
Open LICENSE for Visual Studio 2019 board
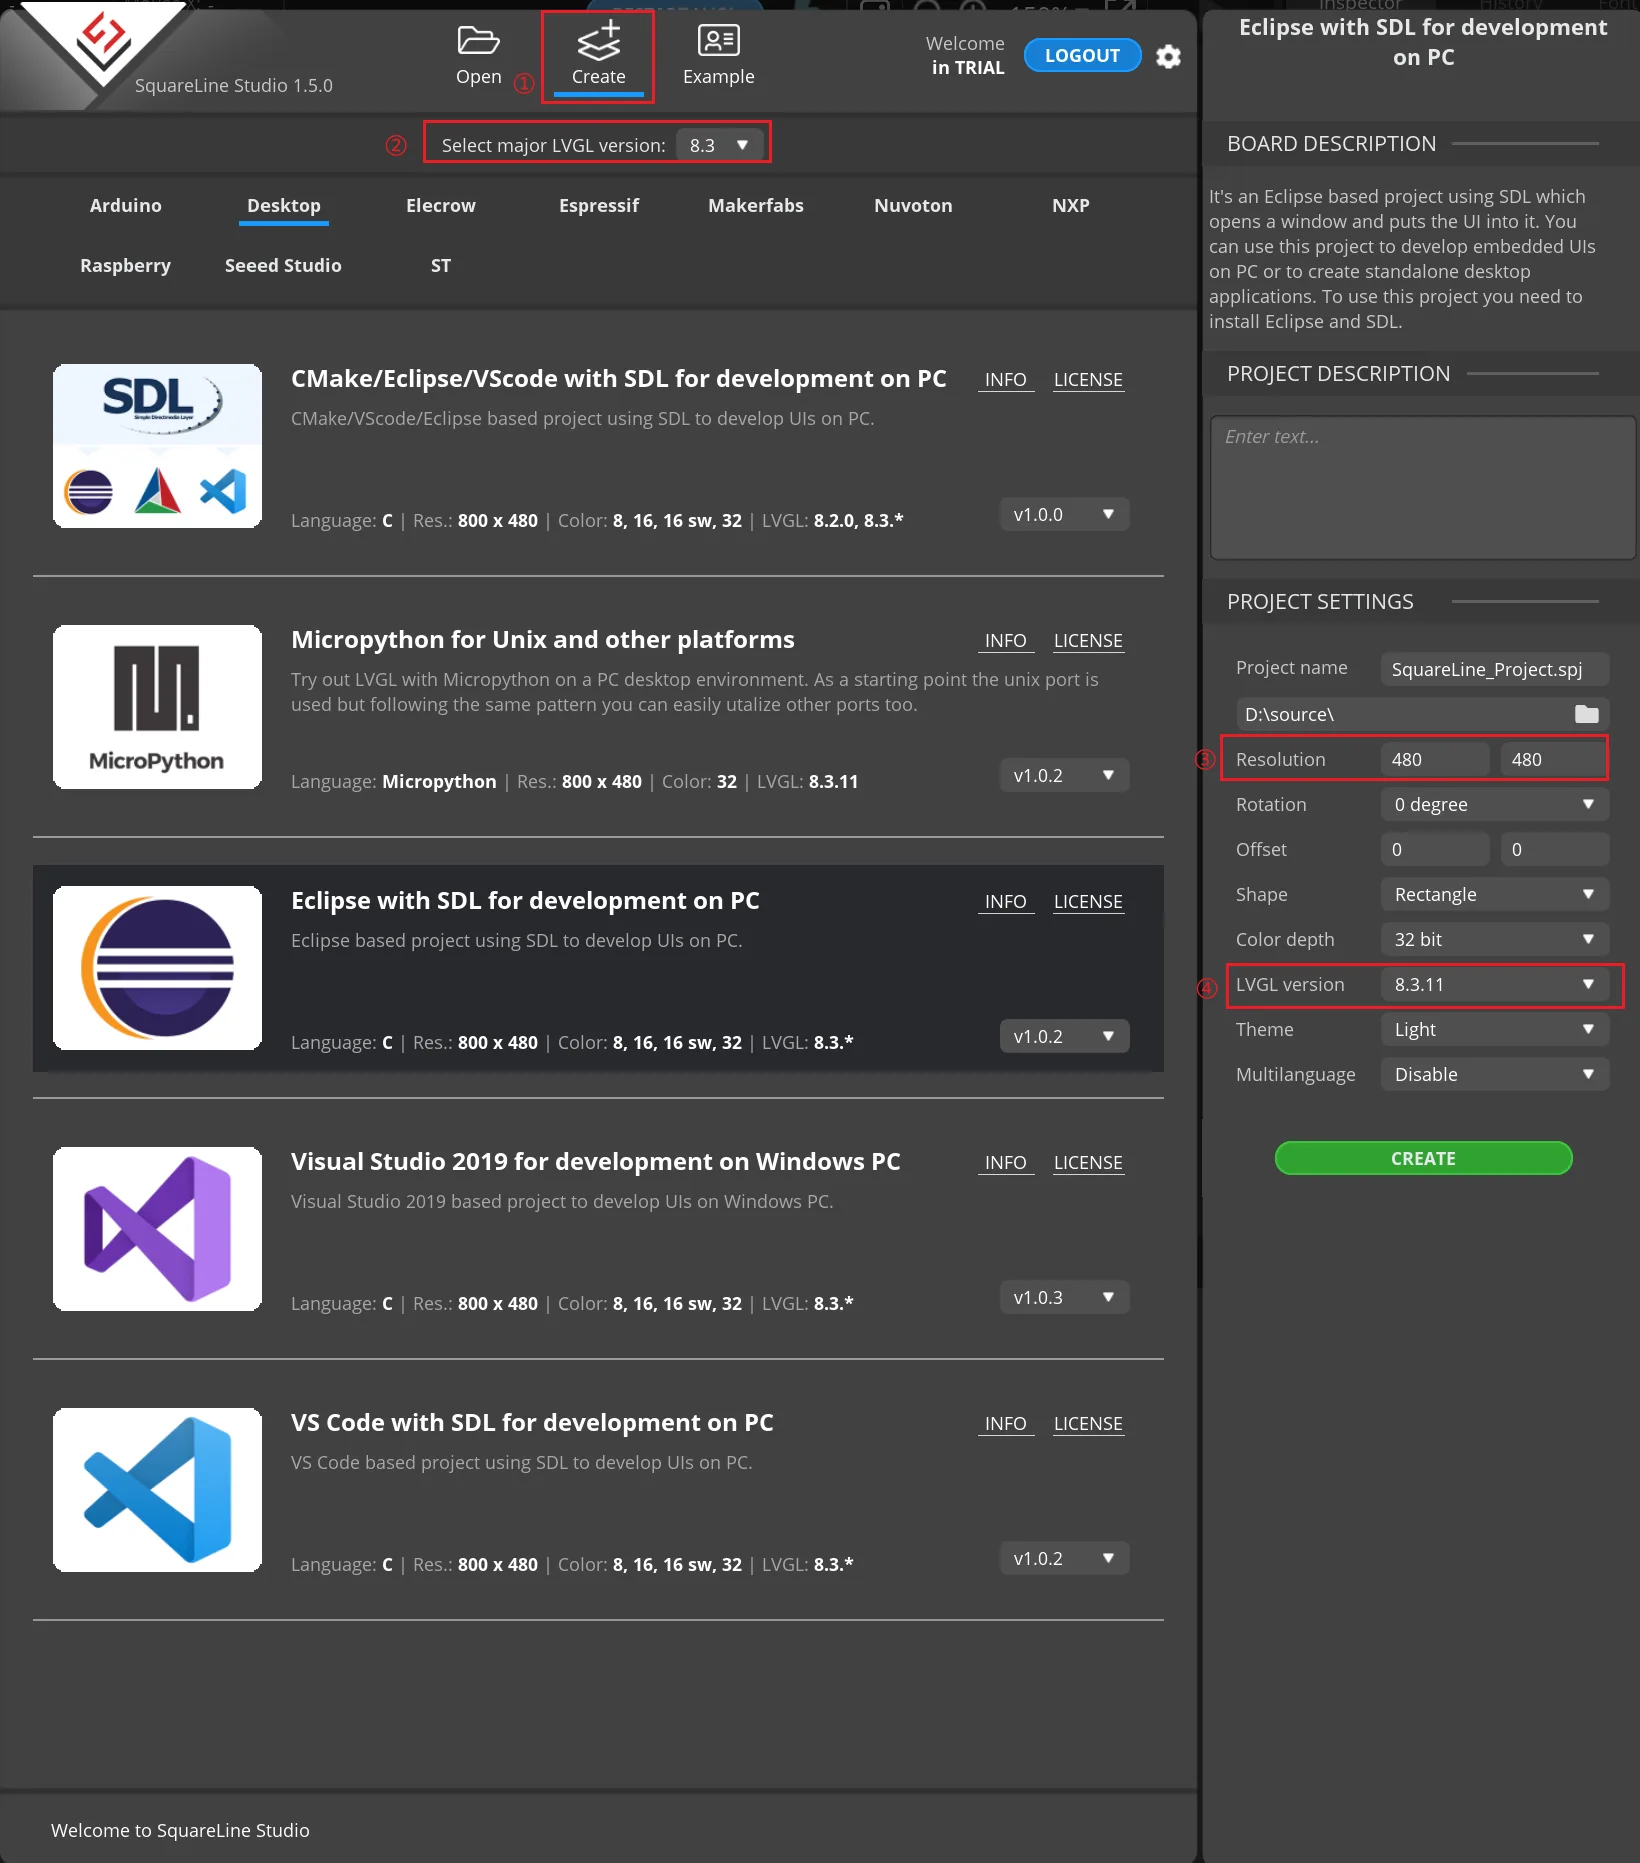(x=1088, y=1163)
